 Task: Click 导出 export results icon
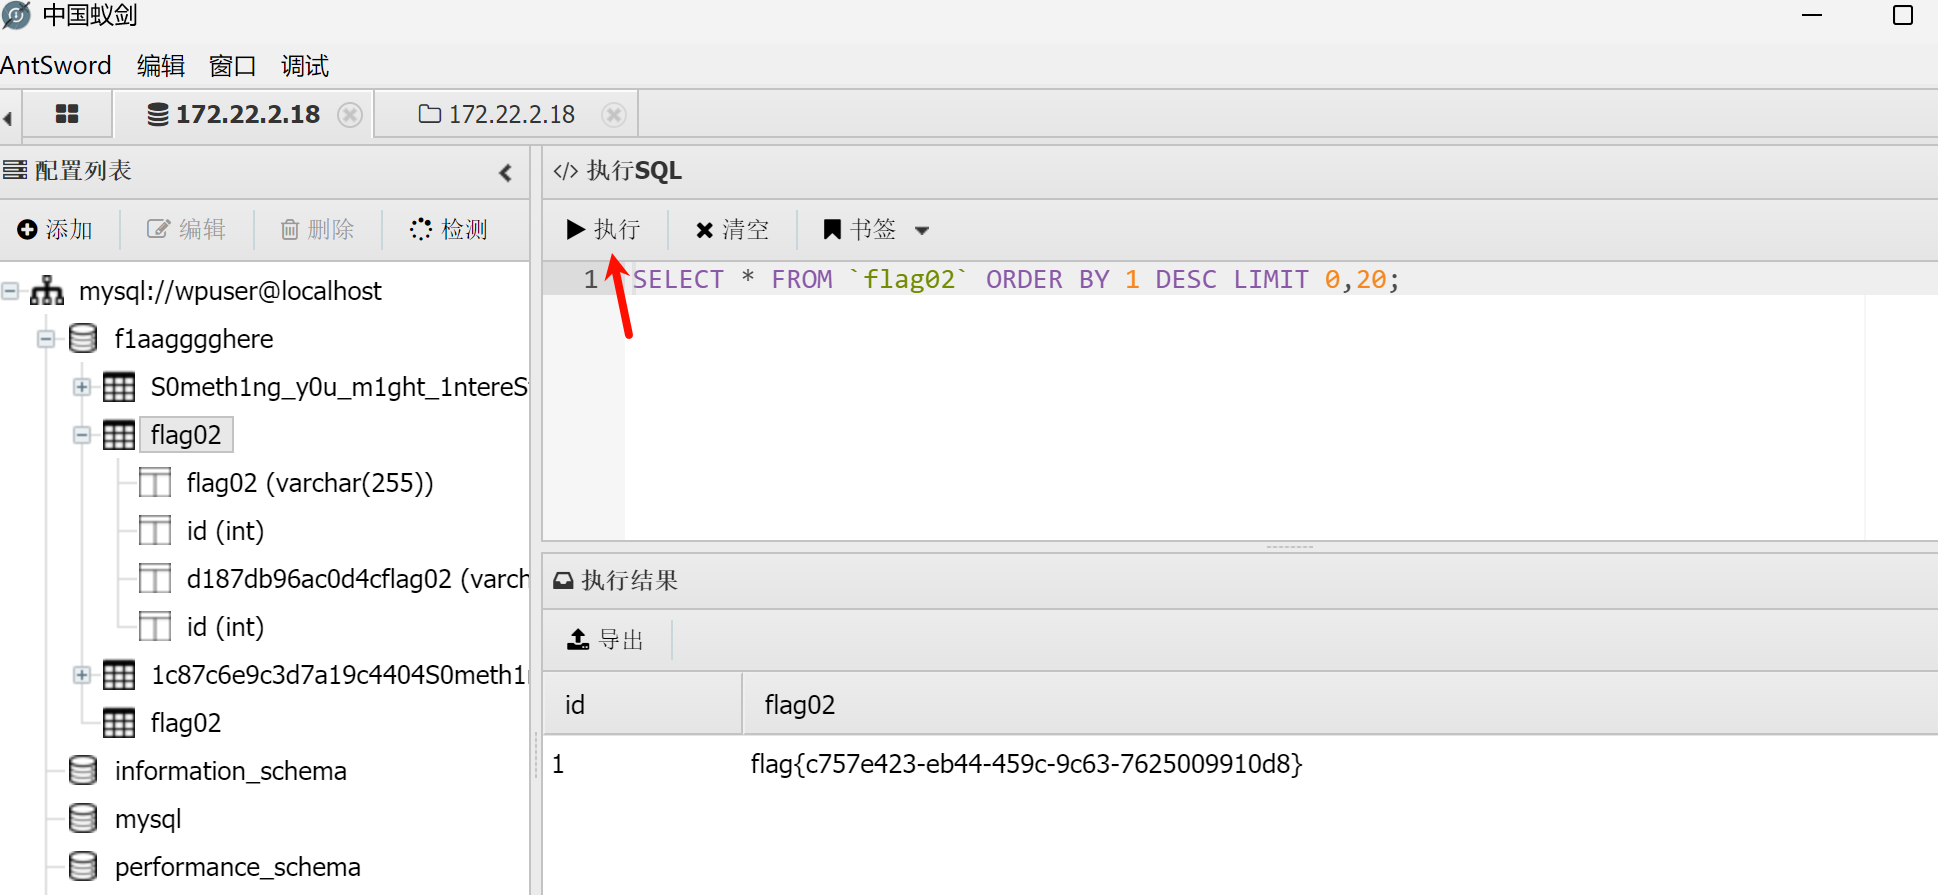click(x=578, y=640)
